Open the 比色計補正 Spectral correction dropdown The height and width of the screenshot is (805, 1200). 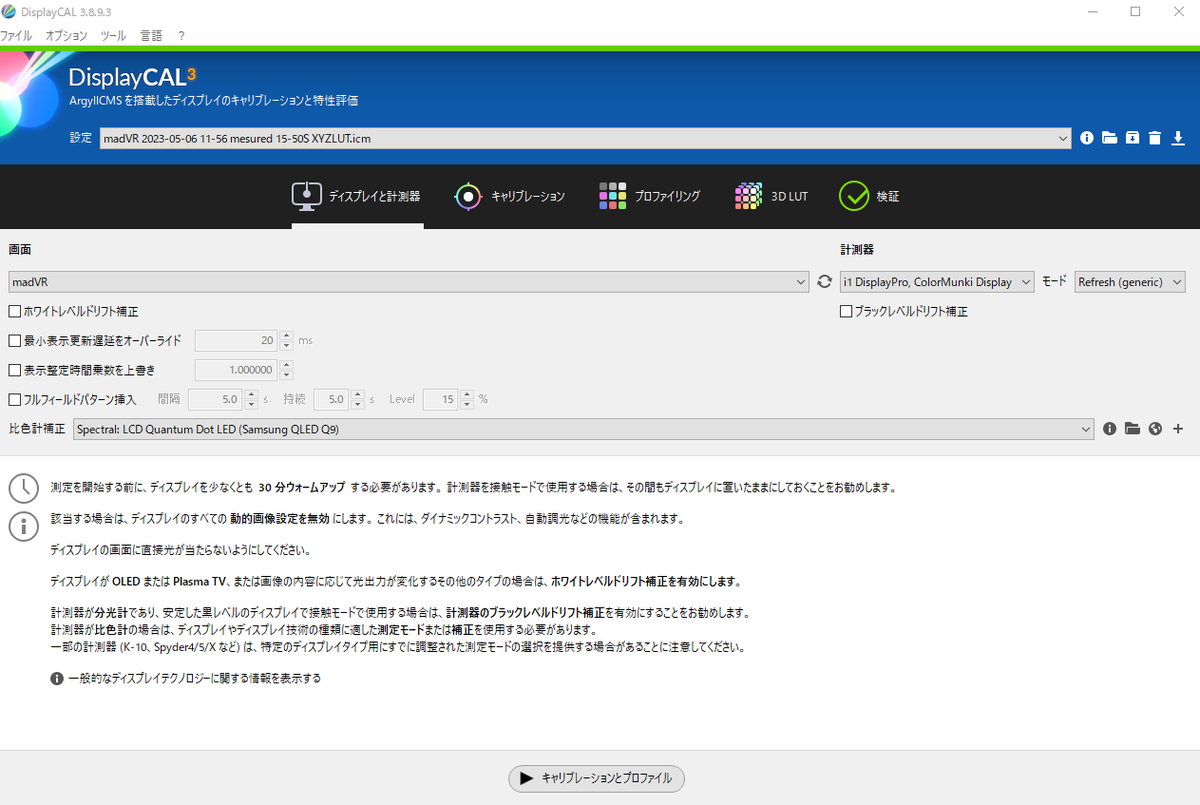pos(584,429)
